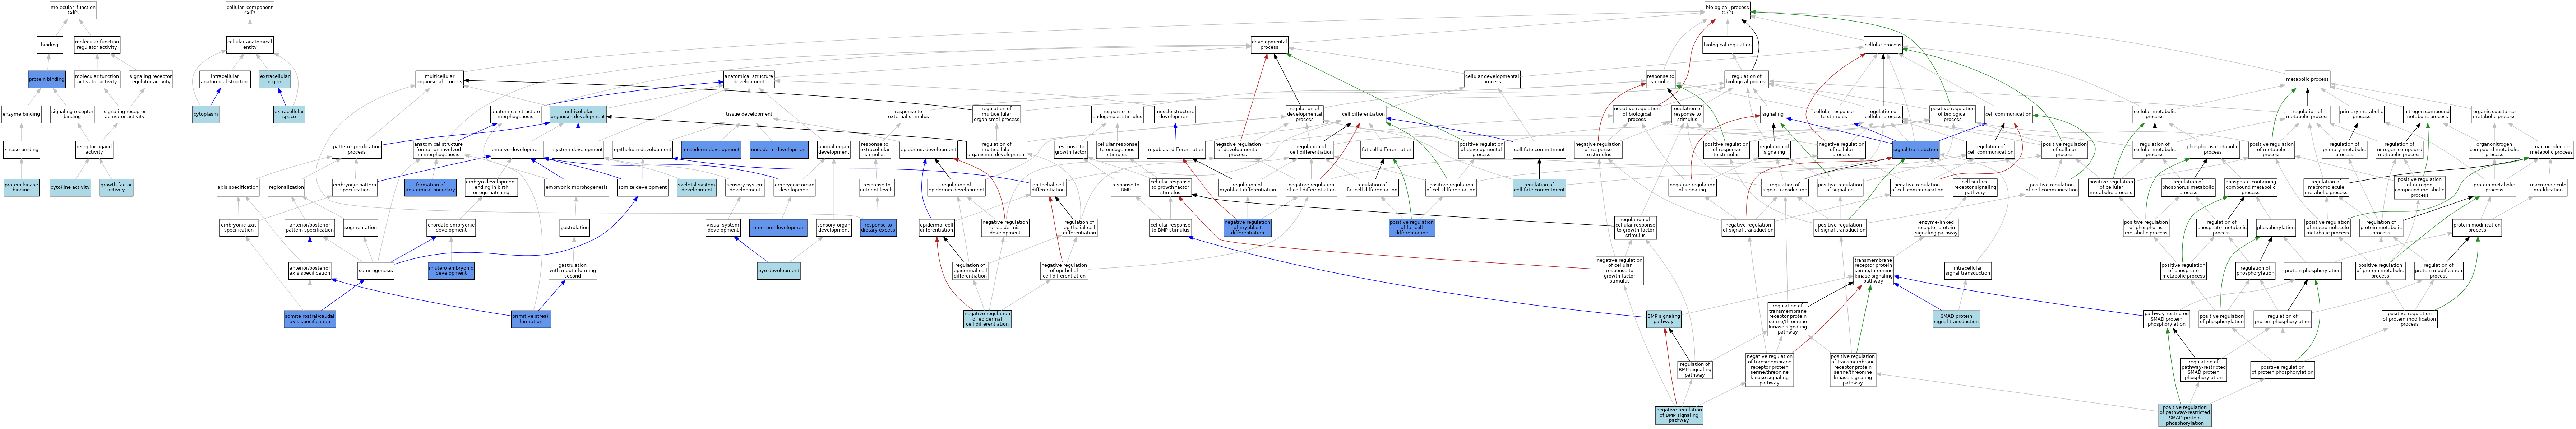Click negative regulation of epidermal cell differentiation
The width and height of the screenshot is (2576, 429).
click(x=987, y=320)
